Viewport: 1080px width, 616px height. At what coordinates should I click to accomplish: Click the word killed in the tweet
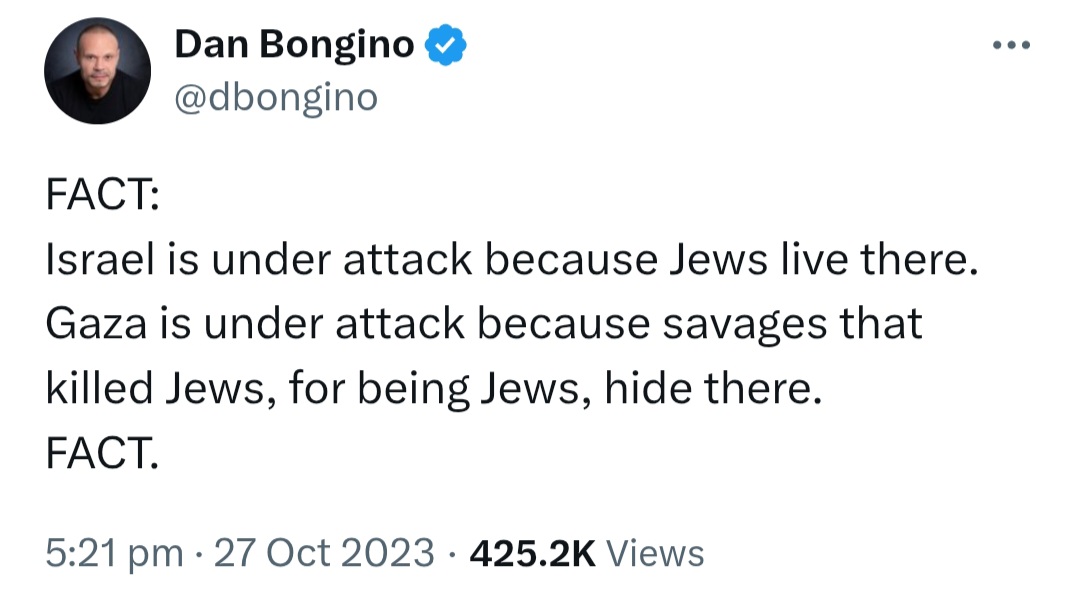pyautogui.click(x=99, y=388)
